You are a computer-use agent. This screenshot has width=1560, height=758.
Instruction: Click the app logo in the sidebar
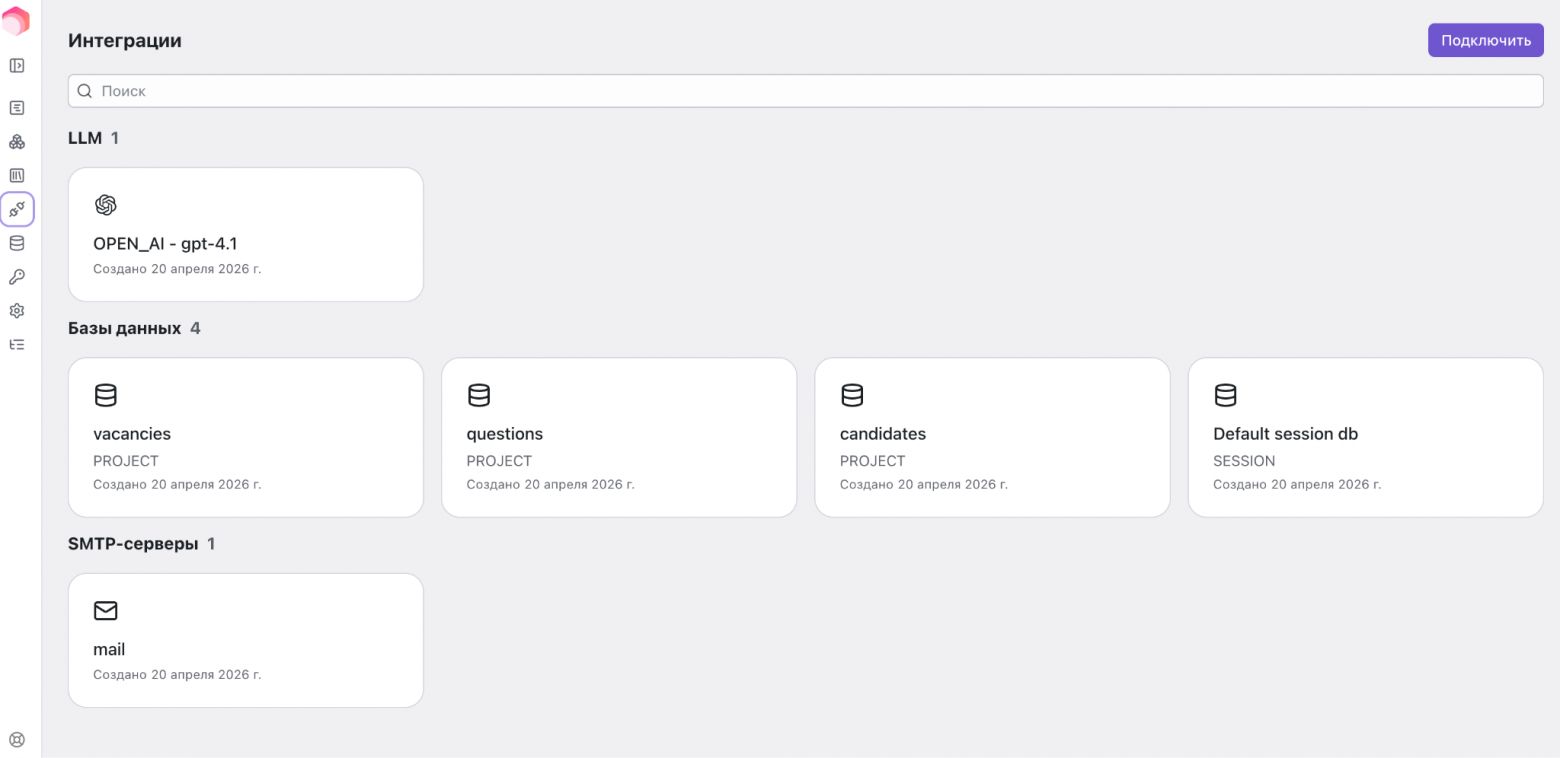(16, 22)
